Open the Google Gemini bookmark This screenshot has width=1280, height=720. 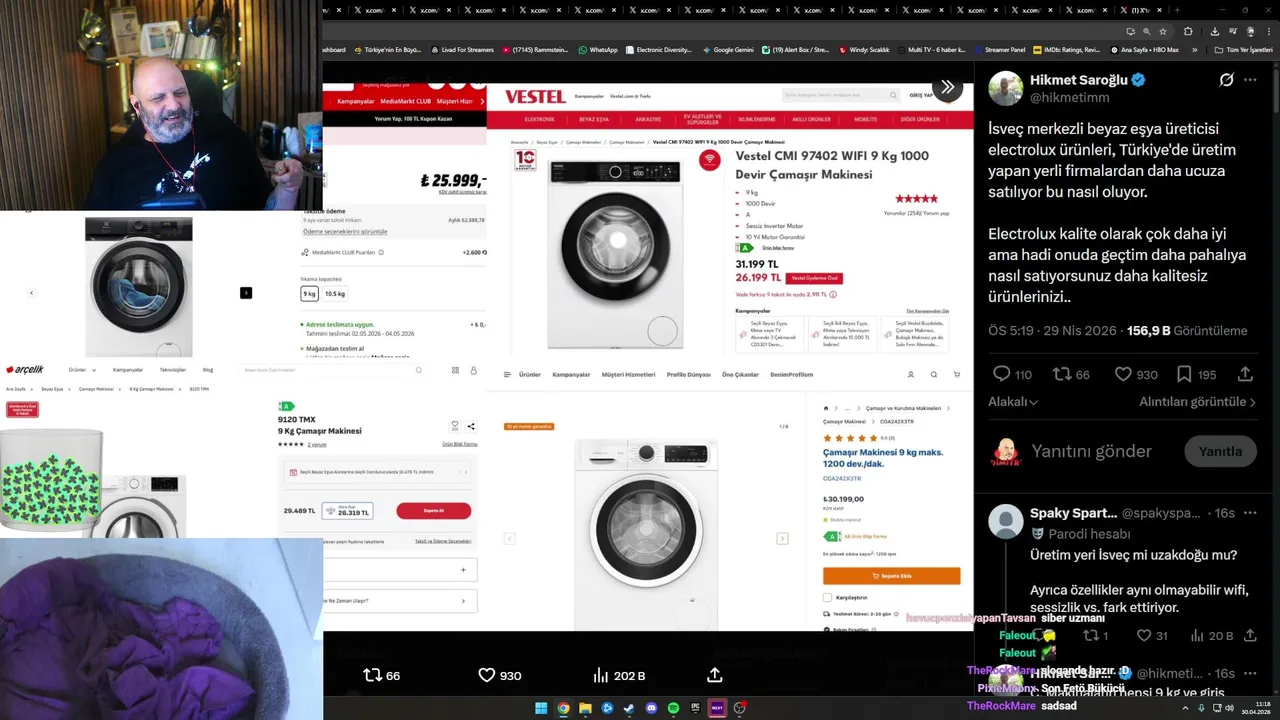(x=730, y=50)
